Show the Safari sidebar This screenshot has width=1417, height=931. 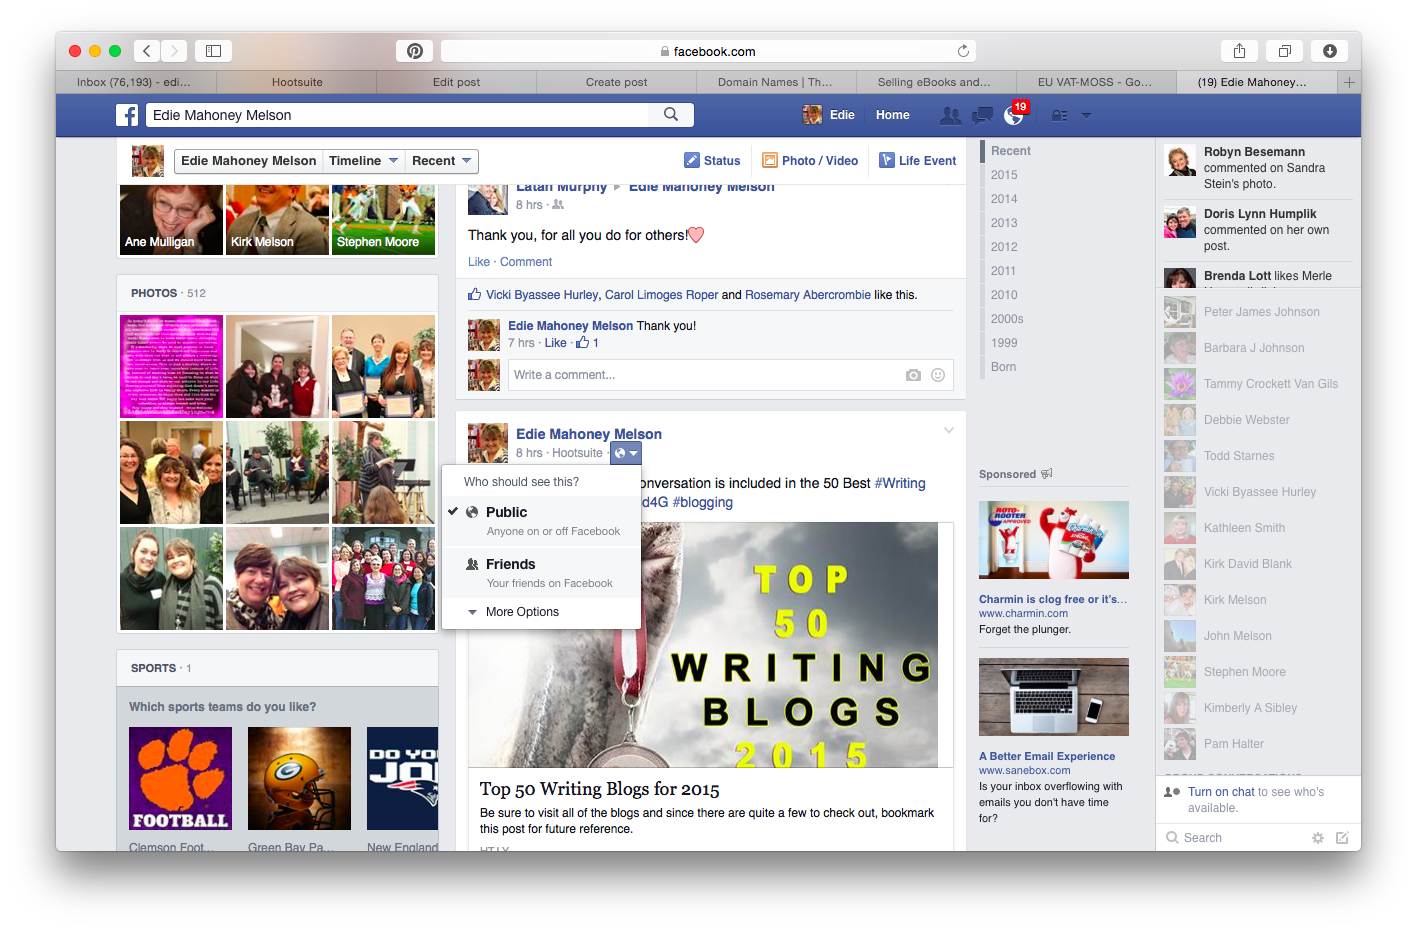[x=213, y=51]
